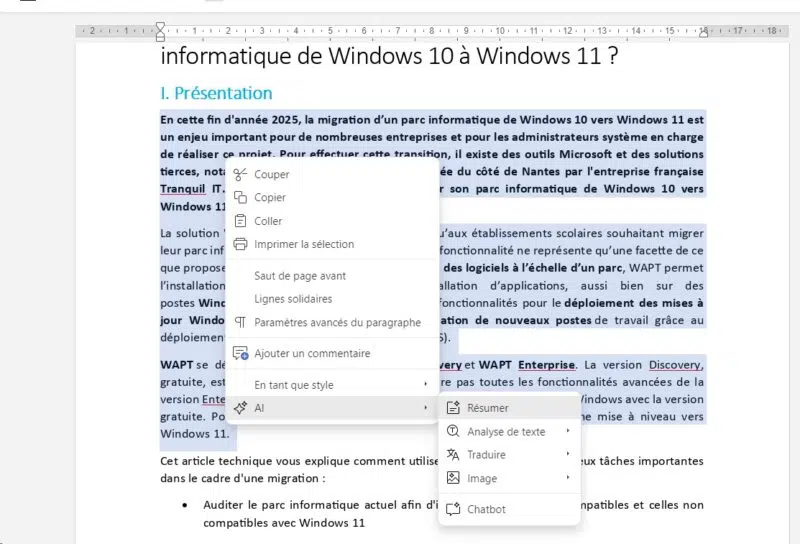Open the Traduire entry
800x544 pixels.
click(x=509, y=454)
